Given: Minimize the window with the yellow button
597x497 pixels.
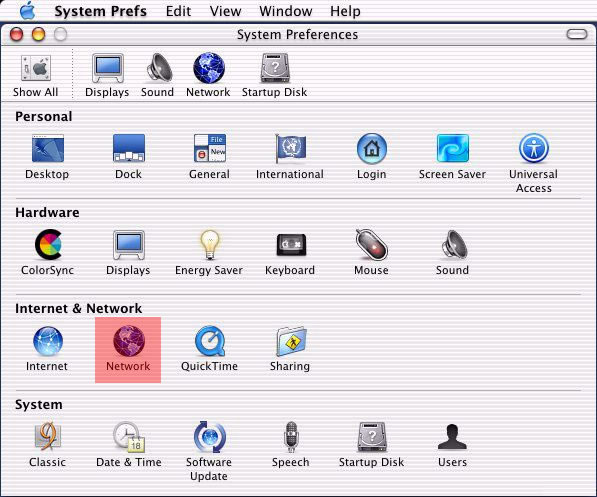Looking at the screenshot, I should tap(38, 34).
